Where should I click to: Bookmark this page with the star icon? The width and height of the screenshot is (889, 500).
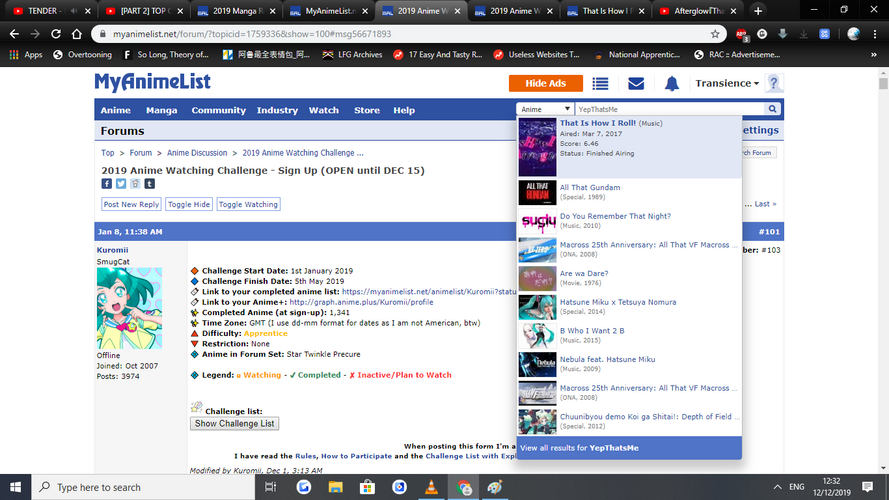pyautogui.click(x=713, y=33)
